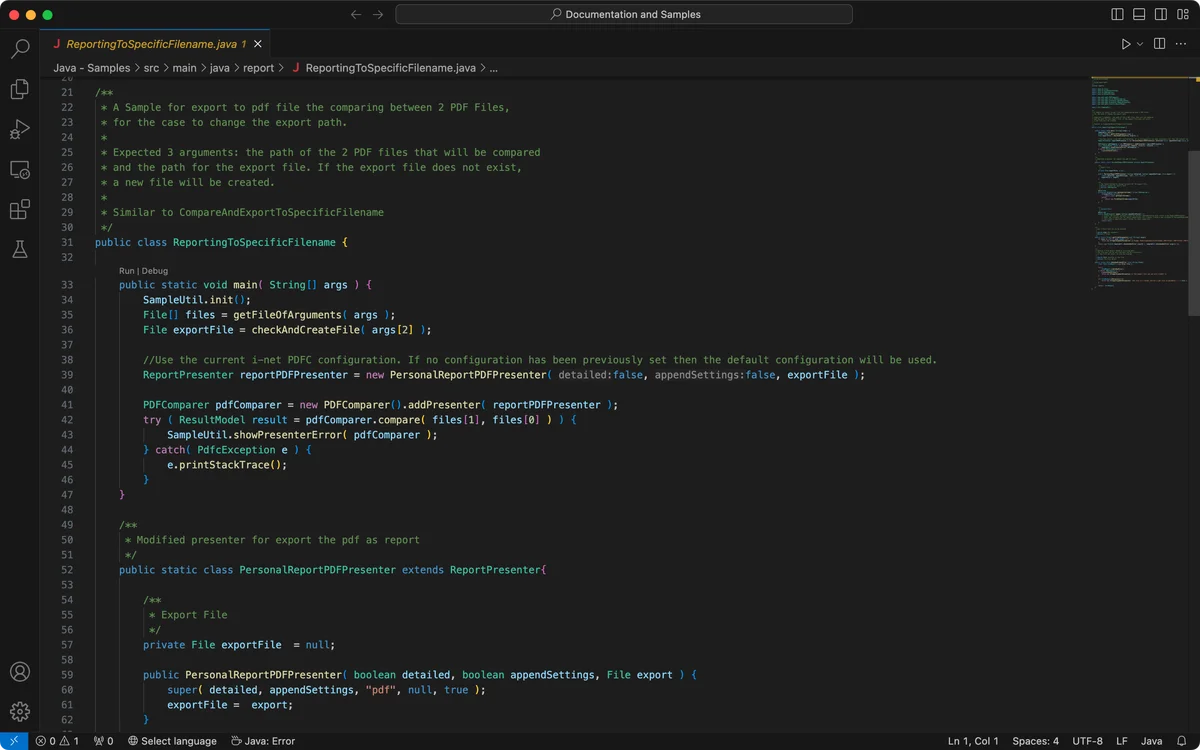
Task: Click the 'report' breadcrumb folder
Action: pyautogui.click(x=258, y=68)
